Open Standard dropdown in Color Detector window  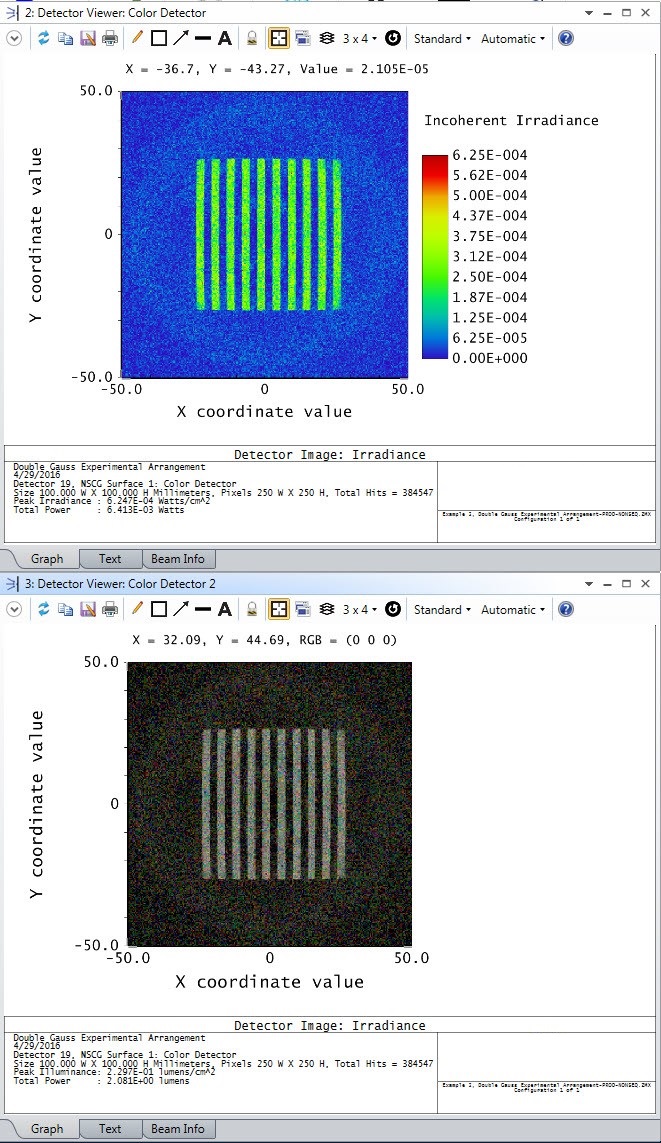pos(442,39)
